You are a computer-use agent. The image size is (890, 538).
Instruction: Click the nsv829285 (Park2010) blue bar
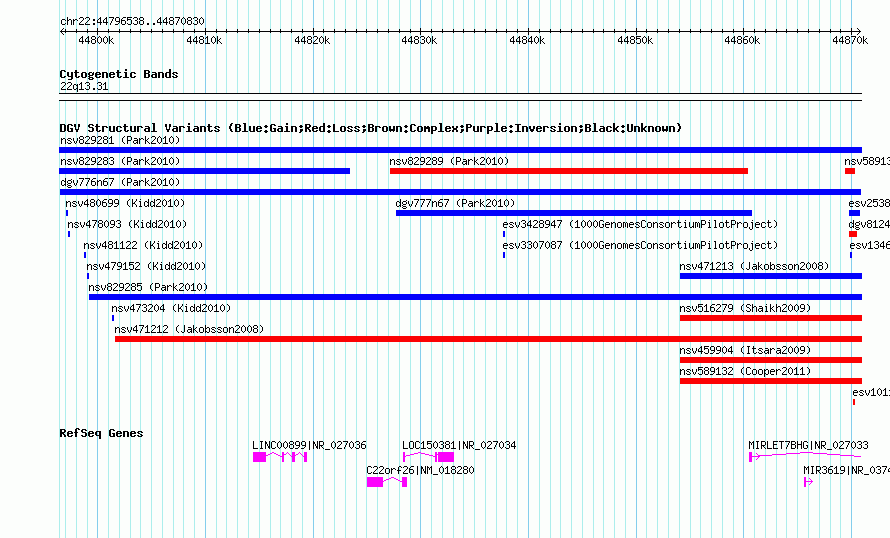click(476, 297)
